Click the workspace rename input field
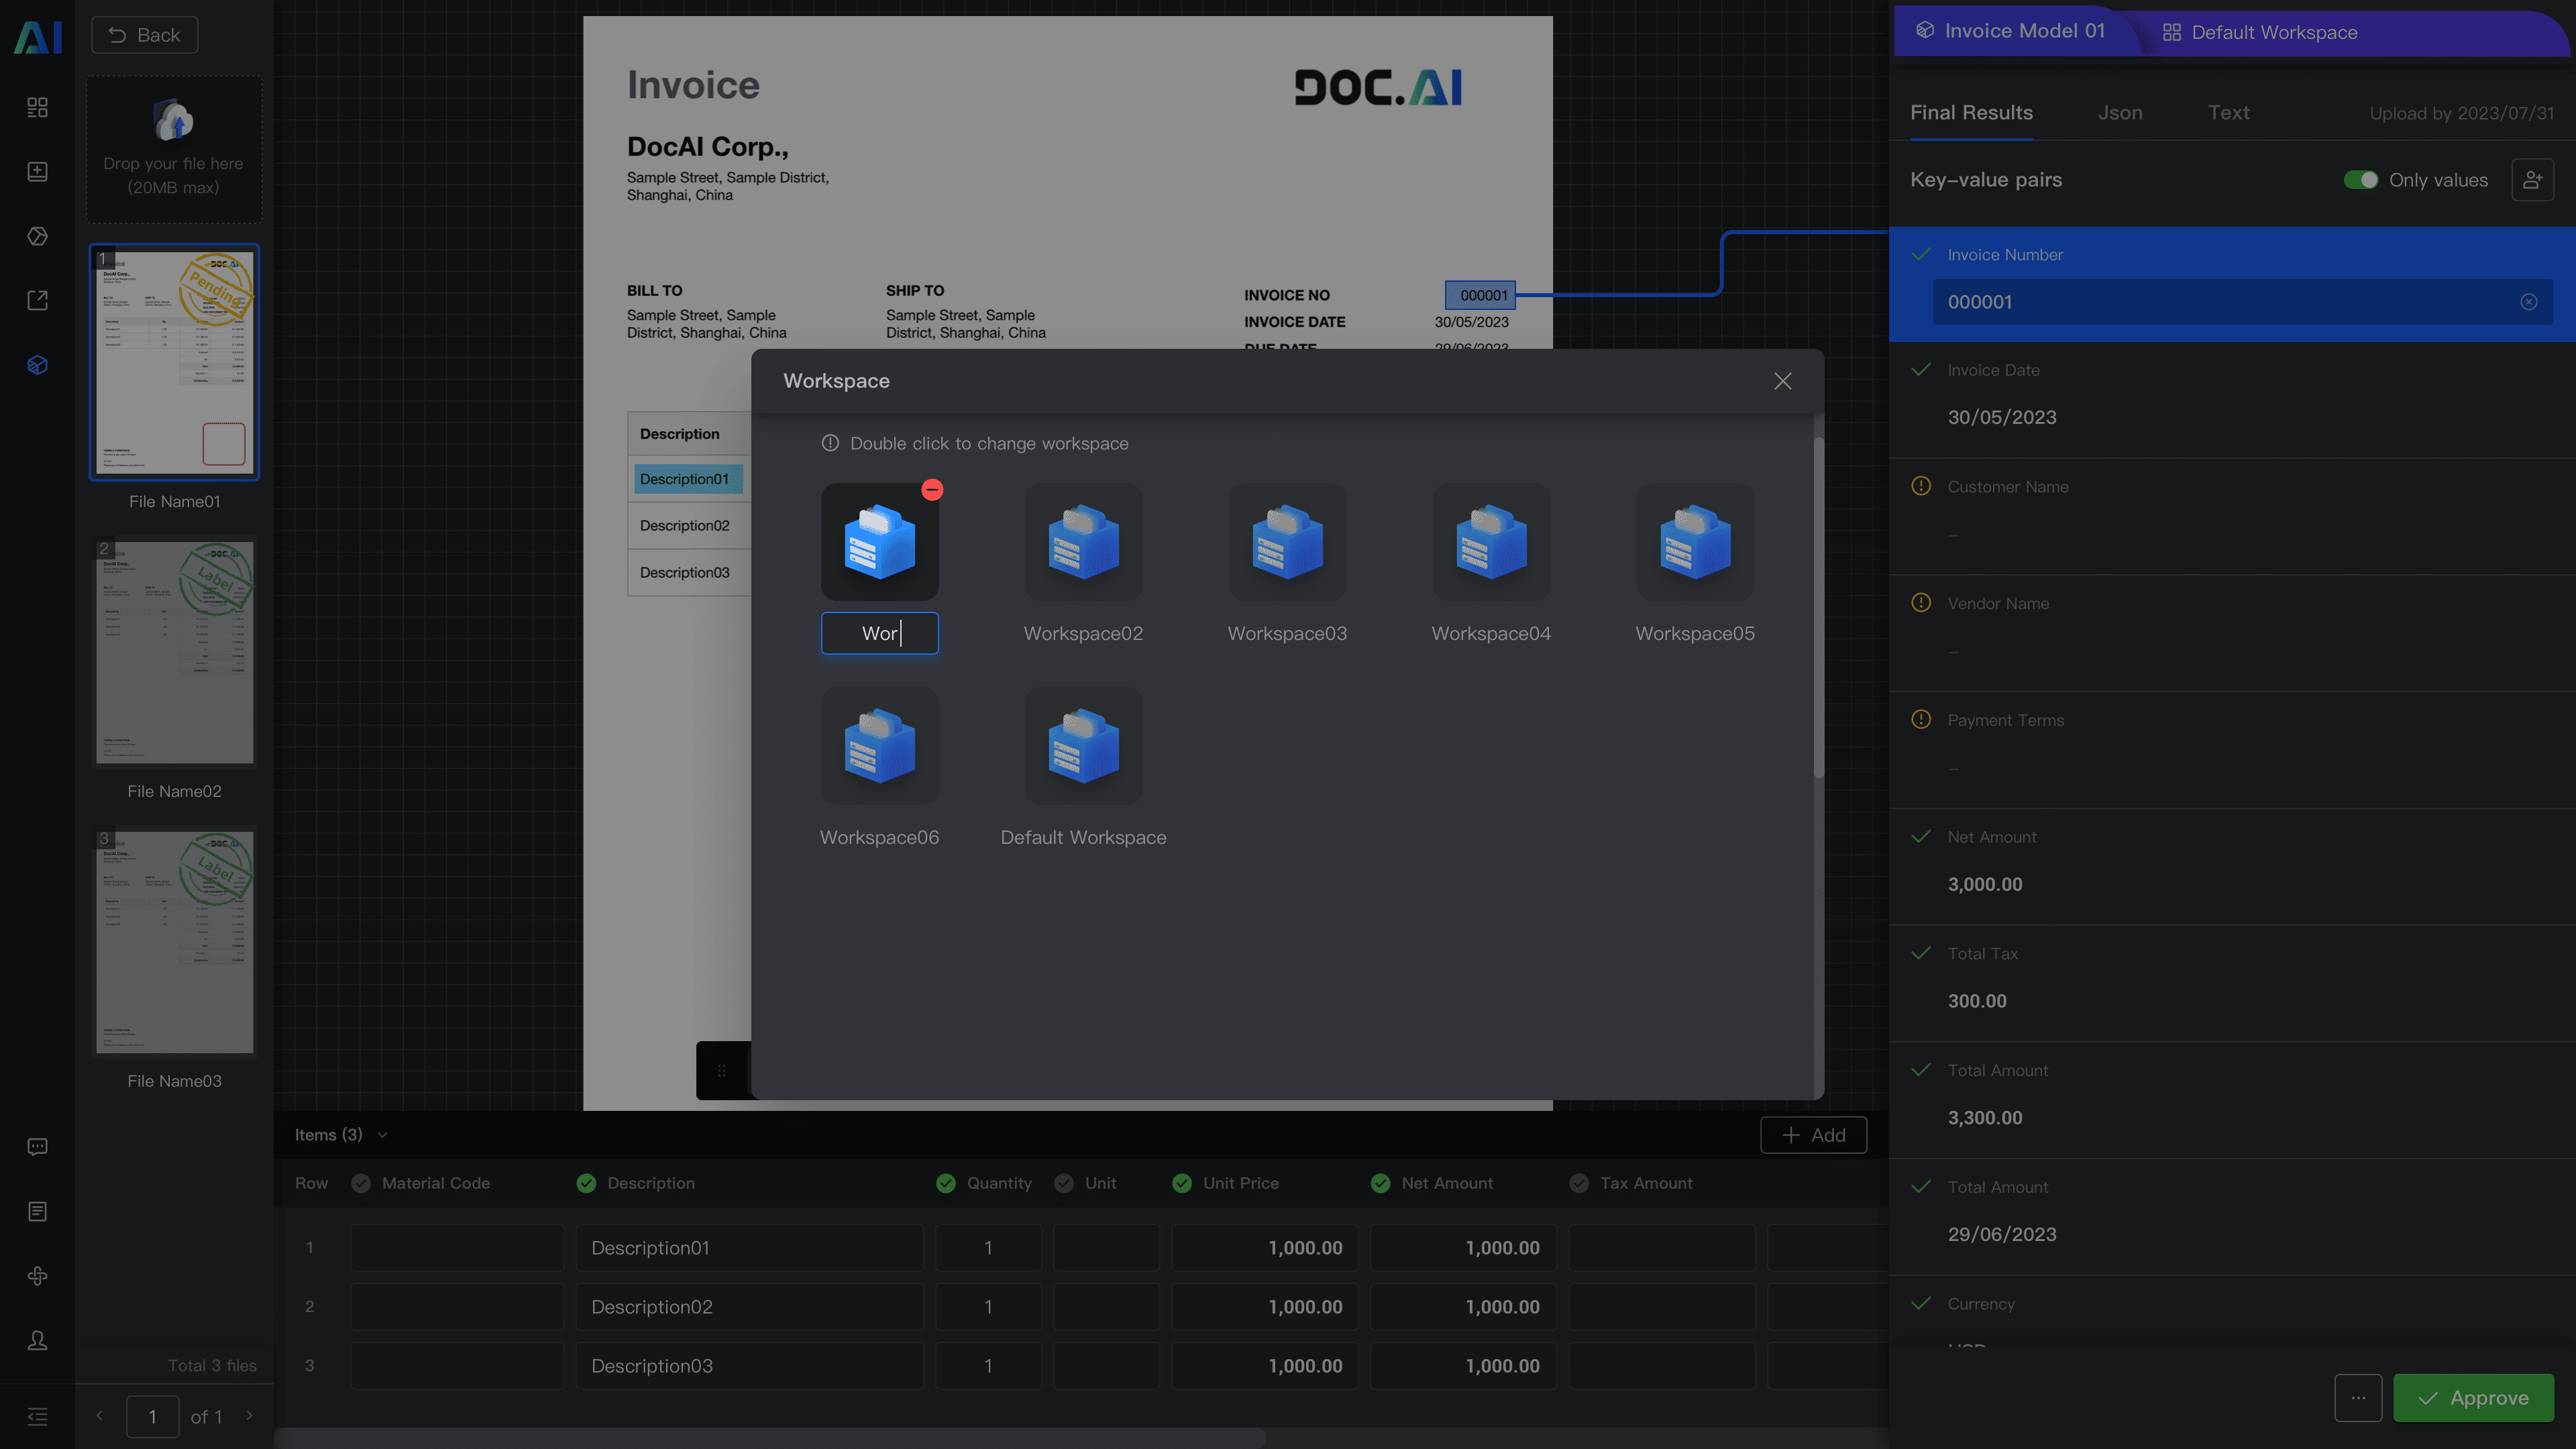The image size is (2576, 1449). (x=879, y=633)
